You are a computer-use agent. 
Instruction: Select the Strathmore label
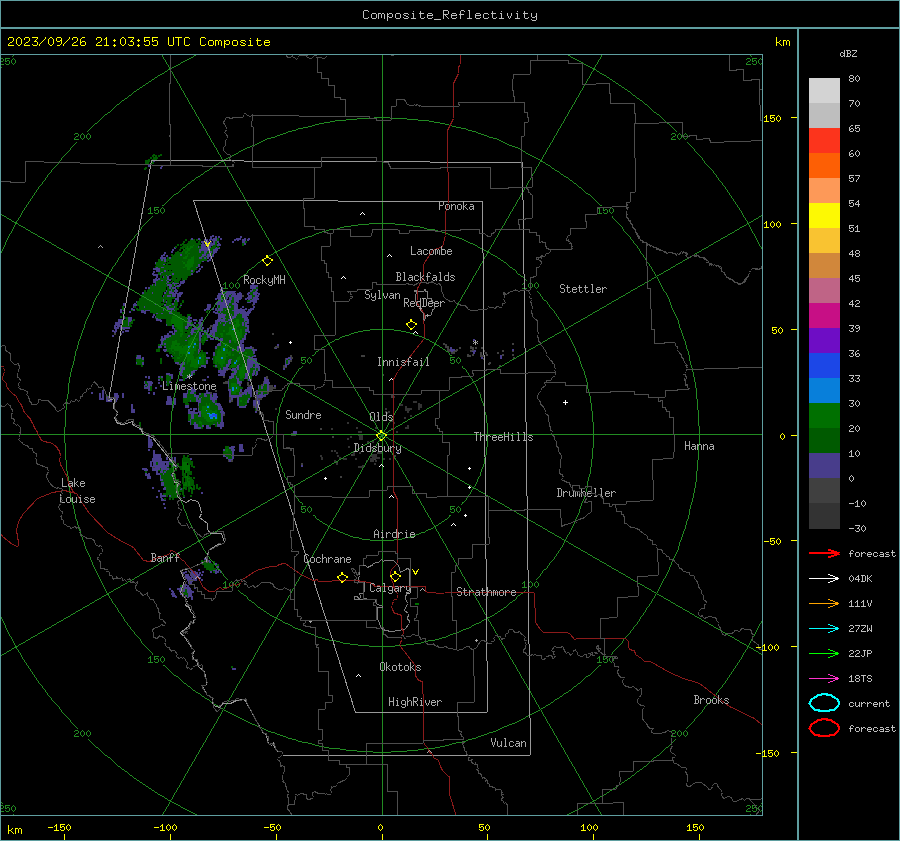tap(486, 592)
